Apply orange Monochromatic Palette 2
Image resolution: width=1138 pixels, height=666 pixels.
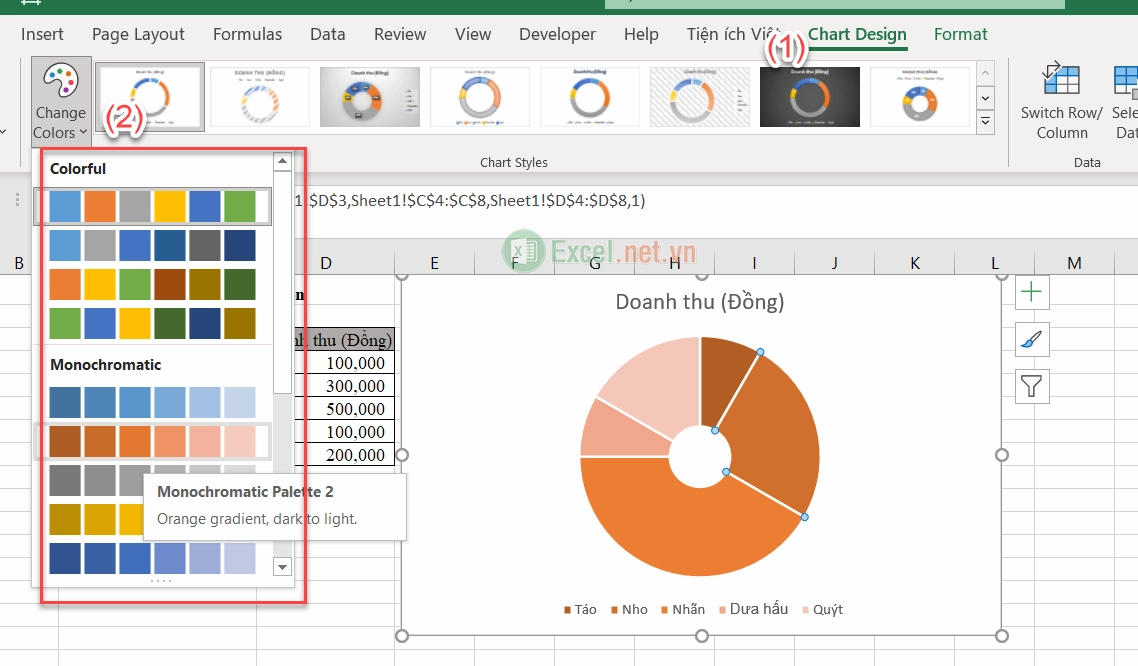coord(152,442)
